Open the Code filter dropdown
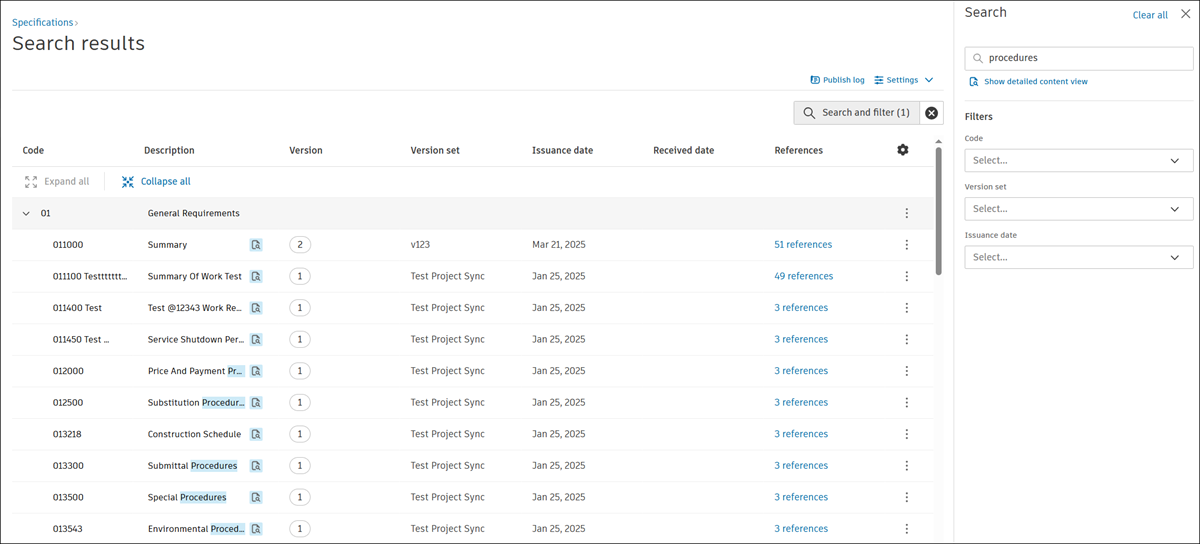1200x544 pixels. coord(1078,160)
